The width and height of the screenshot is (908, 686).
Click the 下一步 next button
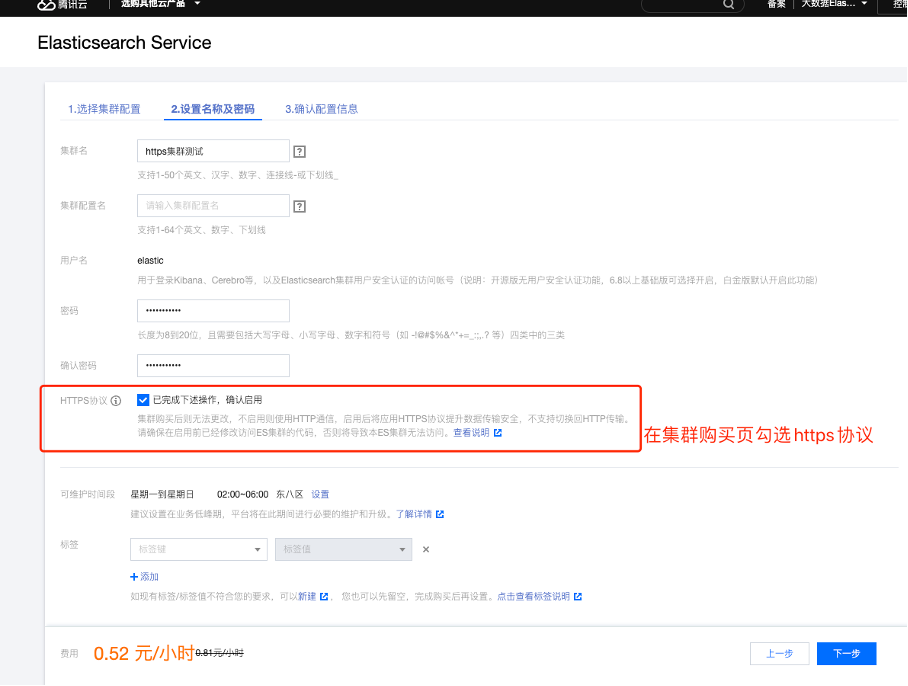tap(846, 653)
